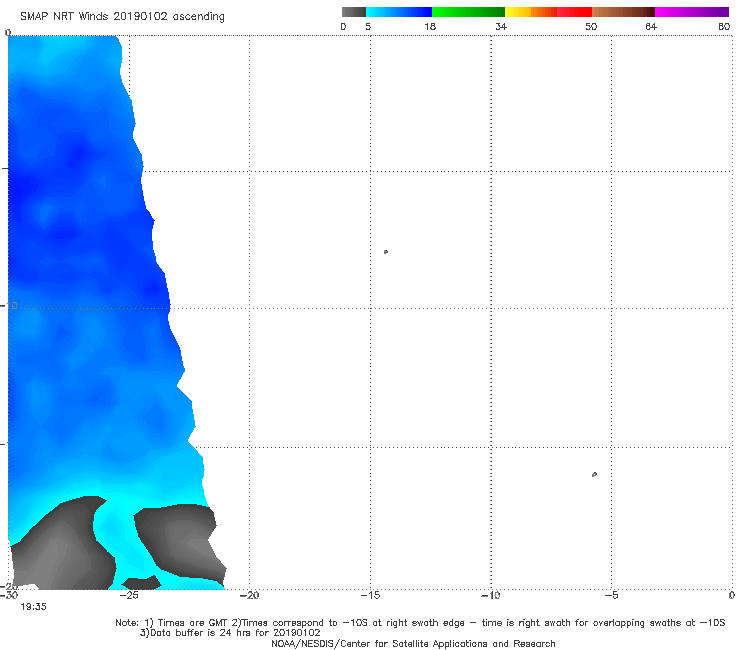Click the longitude axis label '-5'

pos(611,595)
